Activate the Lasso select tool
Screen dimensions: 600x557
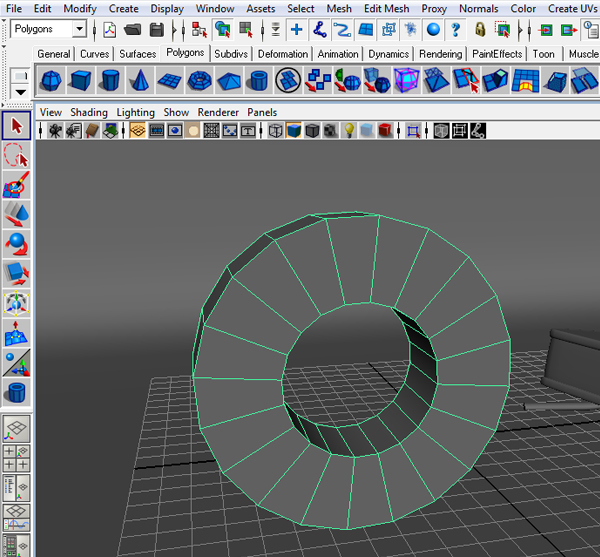pyautogui.click(x=16, y=155)
